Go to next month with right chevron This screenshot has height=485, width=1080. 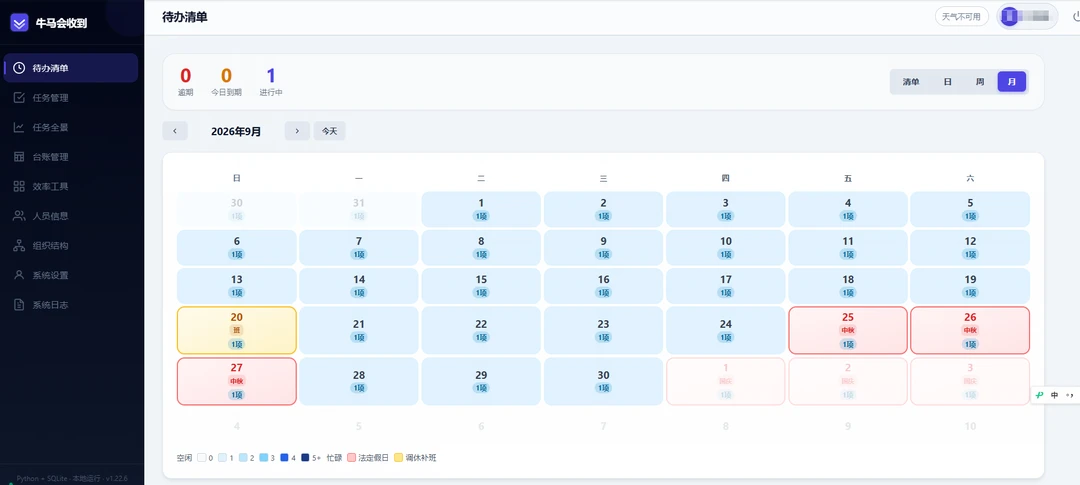click(297, 131)
